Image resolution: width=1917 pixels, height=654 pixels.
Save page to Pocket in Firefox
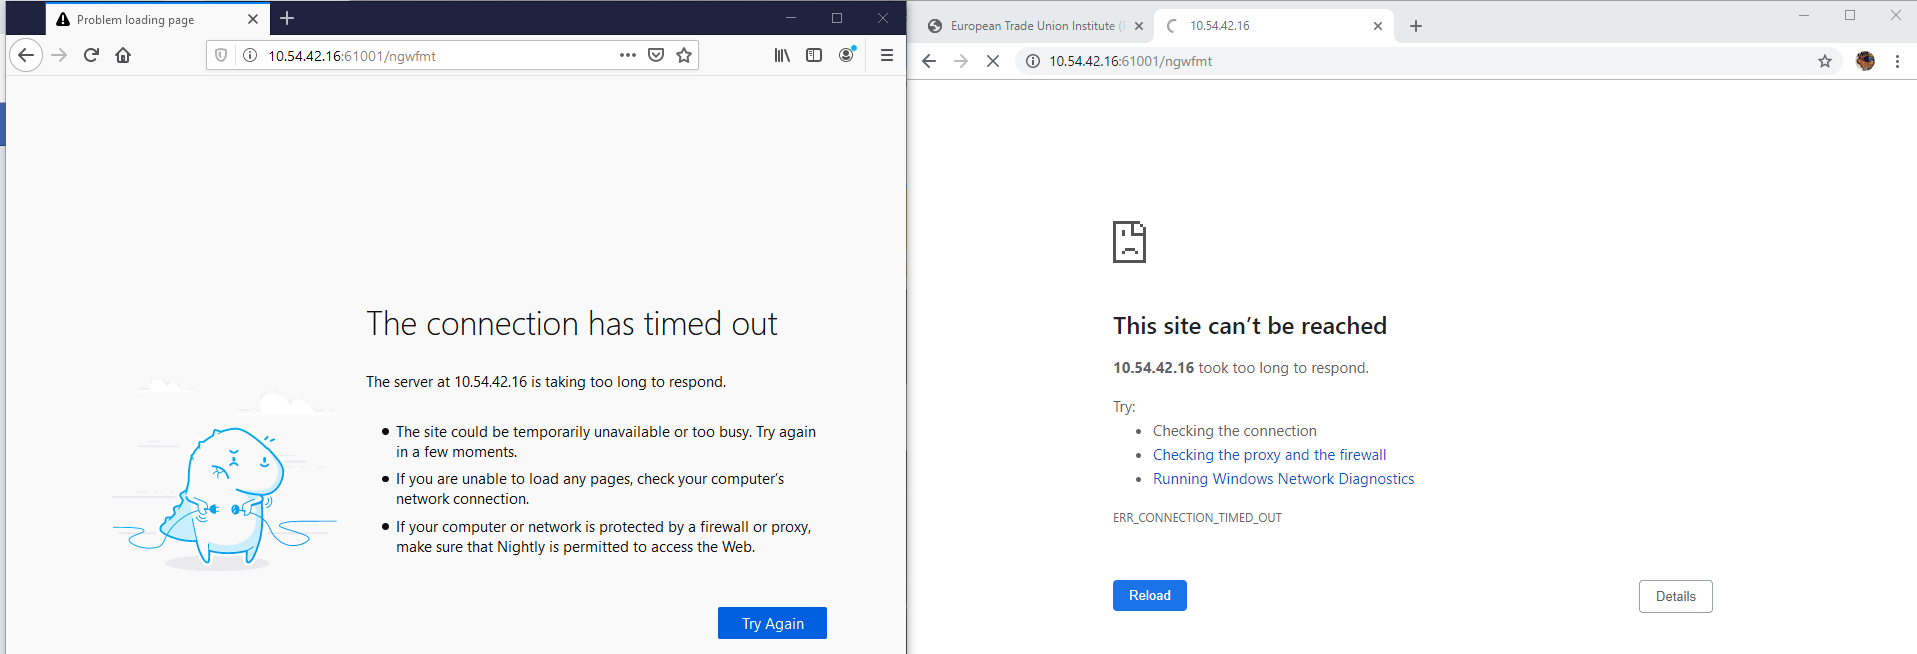(656, 55)
